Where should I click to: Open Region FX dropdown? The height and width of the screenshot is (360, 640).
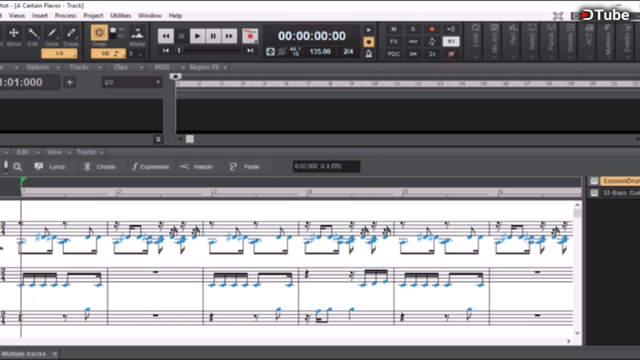click(x=208, y=67)
